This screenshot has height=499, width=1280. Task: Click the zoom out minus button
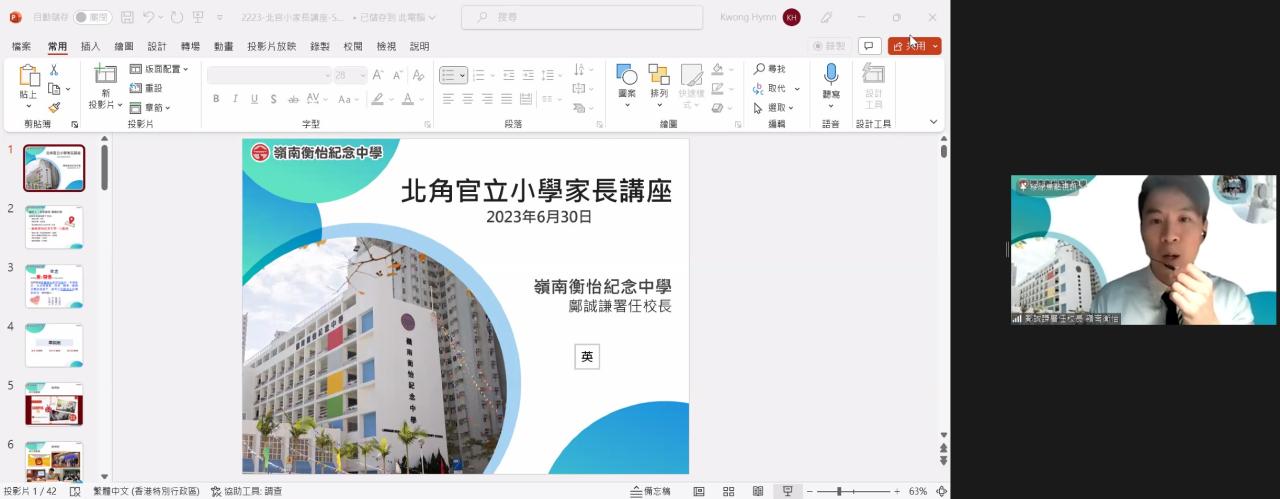(x=810, y=491)
